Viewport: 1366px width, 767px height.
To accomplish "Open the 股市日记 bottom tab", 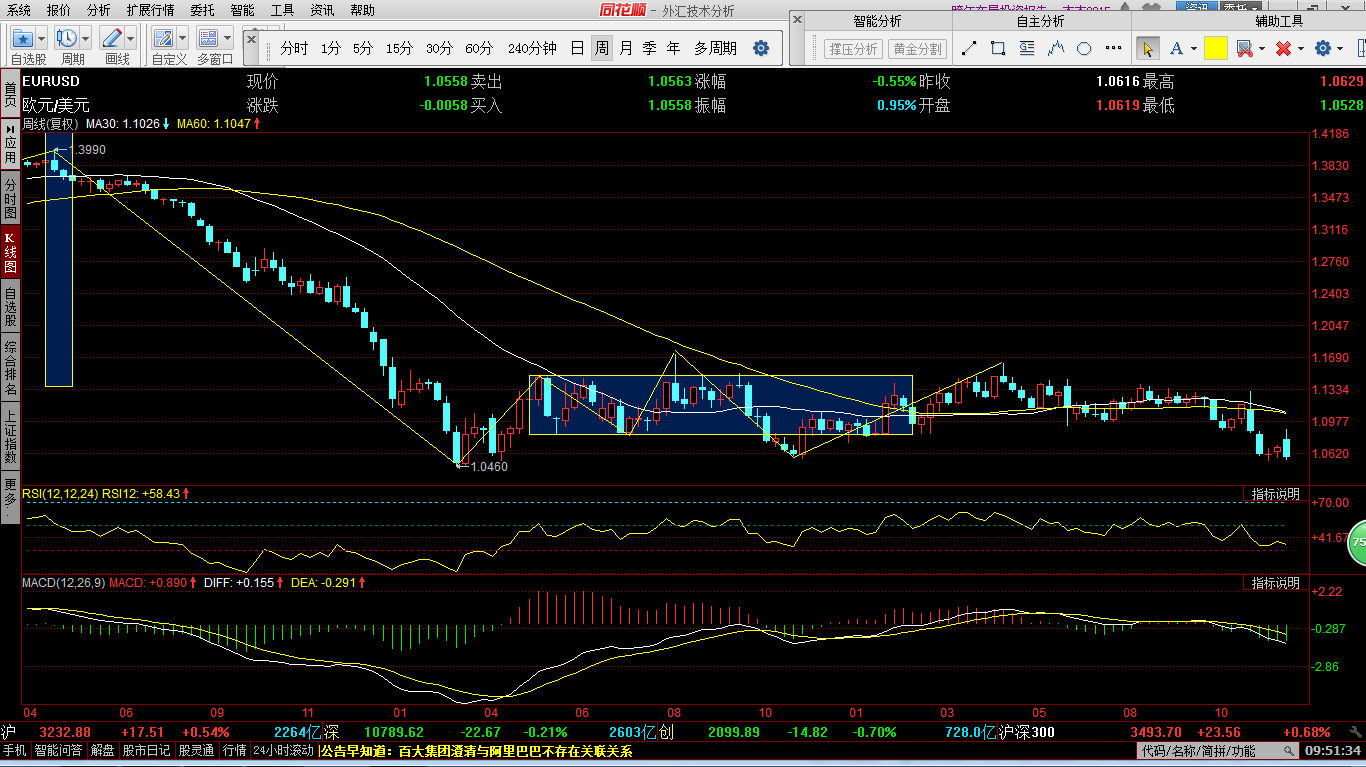I will pos(147,750).
